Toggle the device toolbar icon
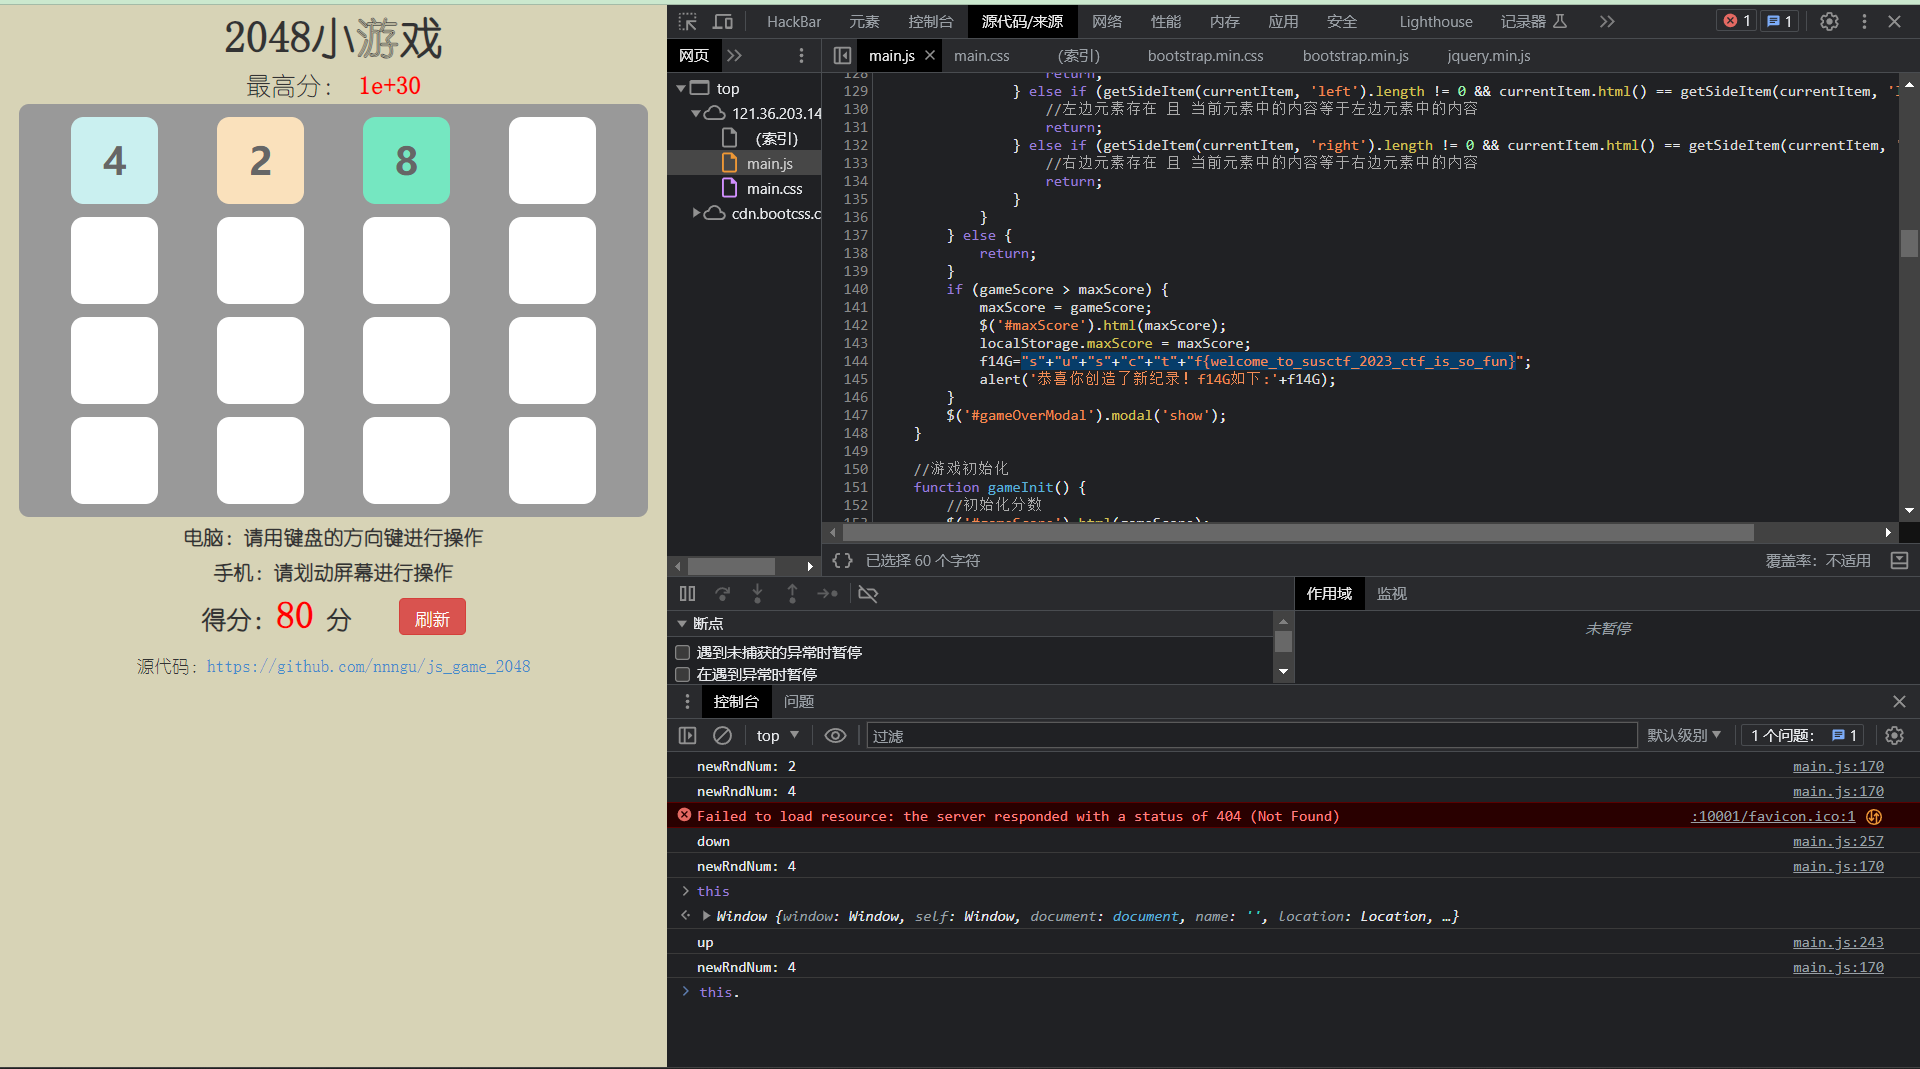Image resolution: width=1920 pixels, height=1069 pixels. point(723,21)
